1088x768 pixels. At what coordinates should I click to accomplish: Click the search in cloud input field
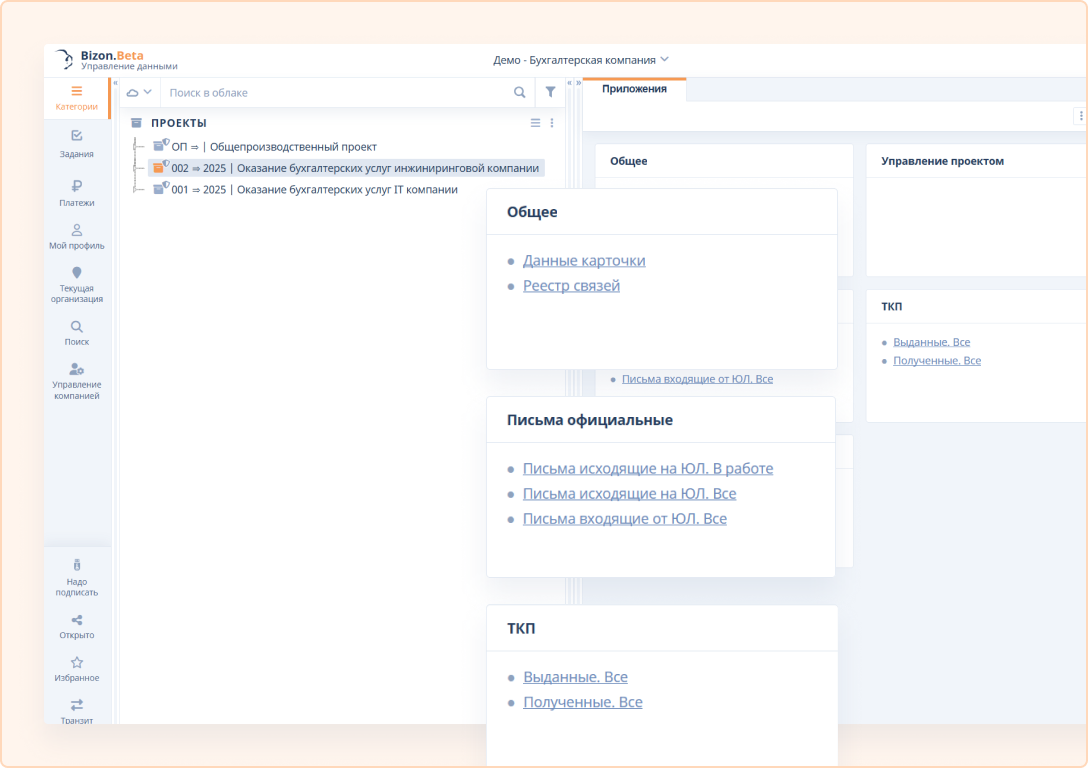click(335, 92)
